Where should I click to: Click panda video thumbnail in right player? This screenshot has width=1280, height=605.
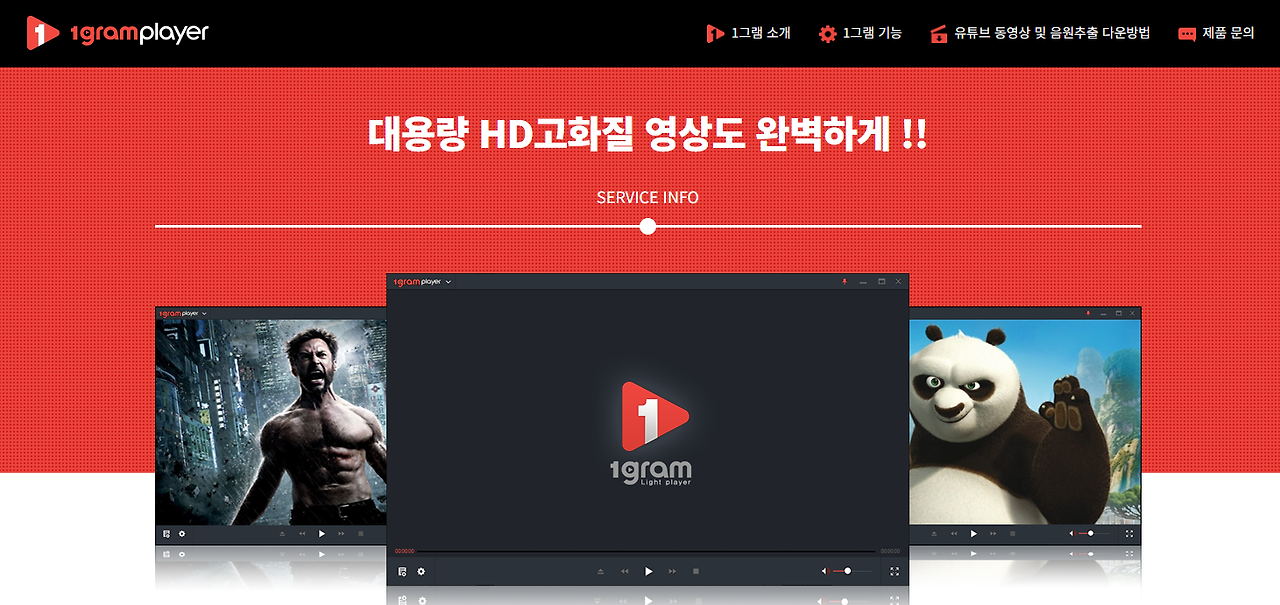pyautogui.click(x=1025, y=422)
